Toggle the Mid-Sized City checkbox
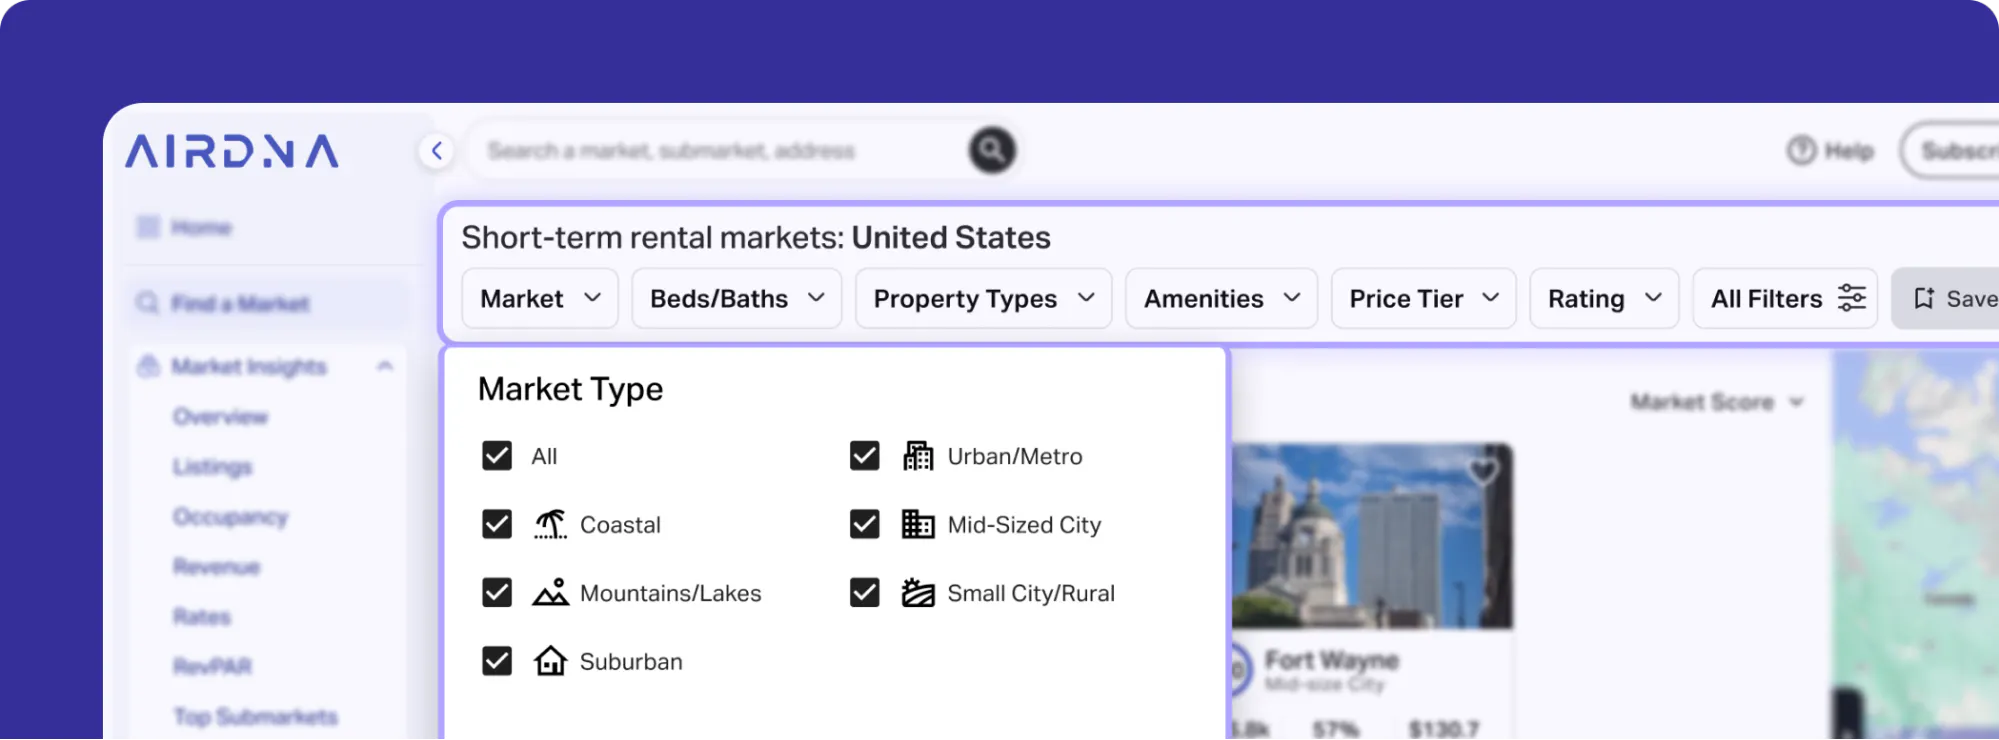1999x740 pixels. (865, 524)
